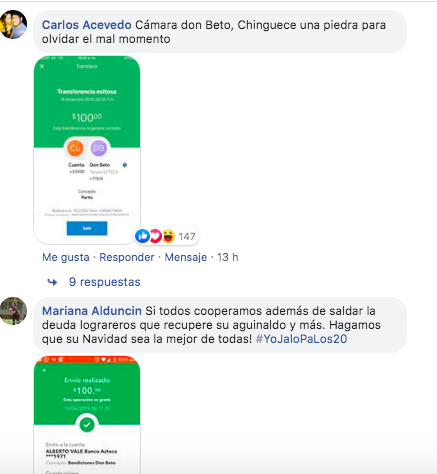The image size is (437, 474).
Task: Click the red heart reaction icon
Action: (x=155, y=236)
